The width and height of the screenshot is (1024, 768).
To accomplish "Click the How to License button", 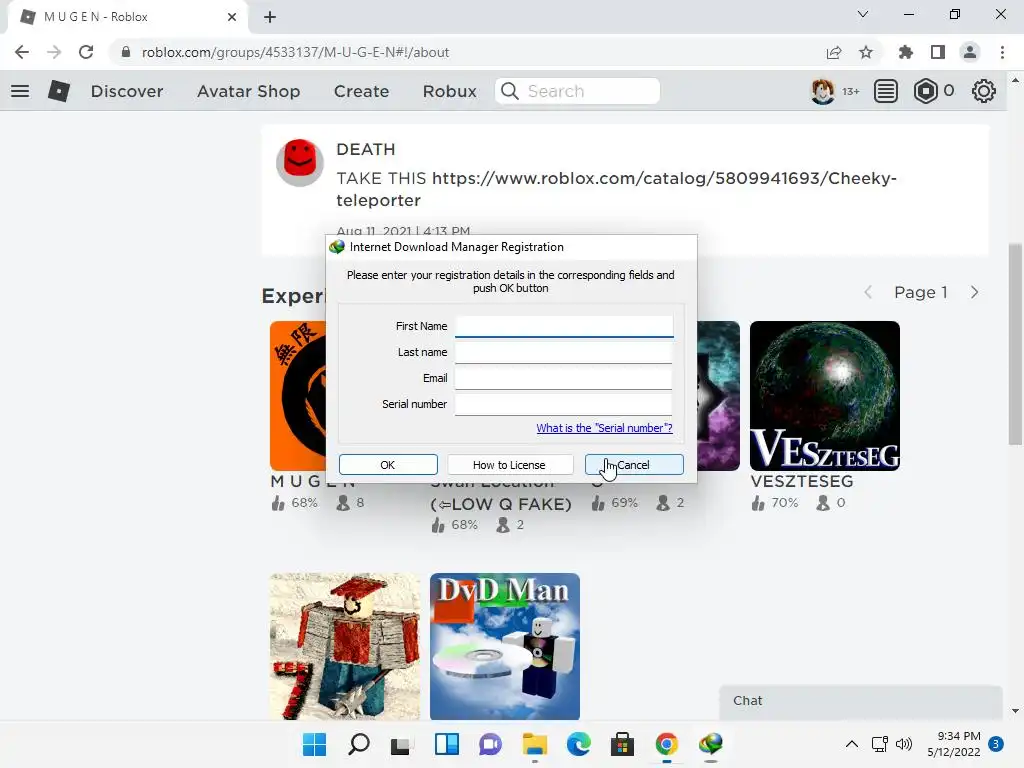I will click(509, 465).
